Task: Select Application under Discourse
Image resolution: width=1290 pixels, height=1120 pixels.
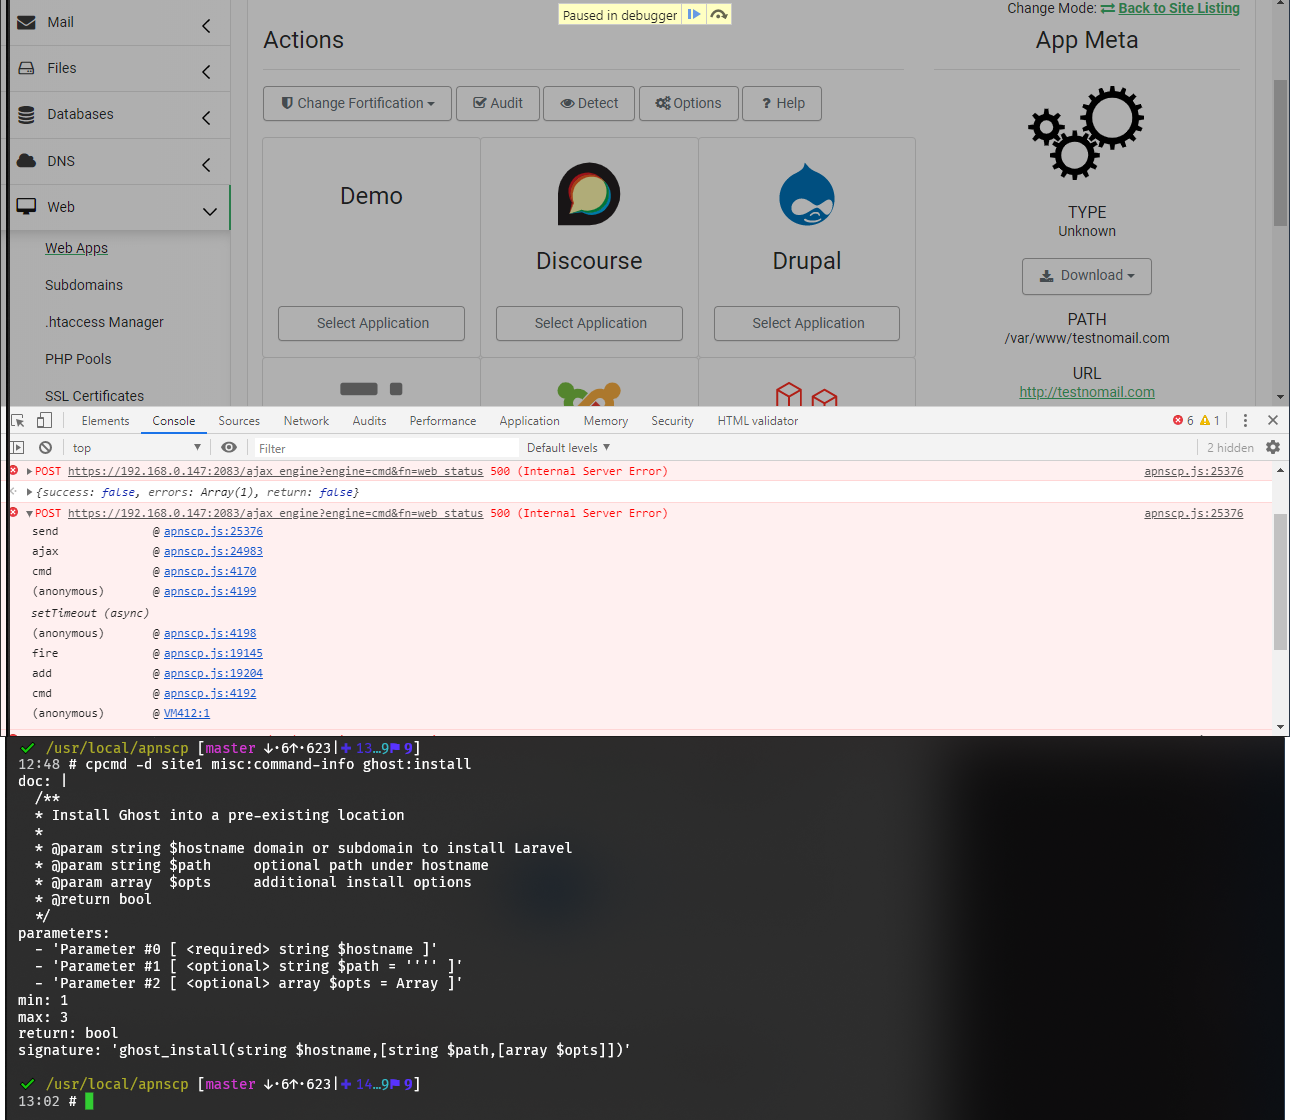Action: pyautogui.click(x=589, y=323)
